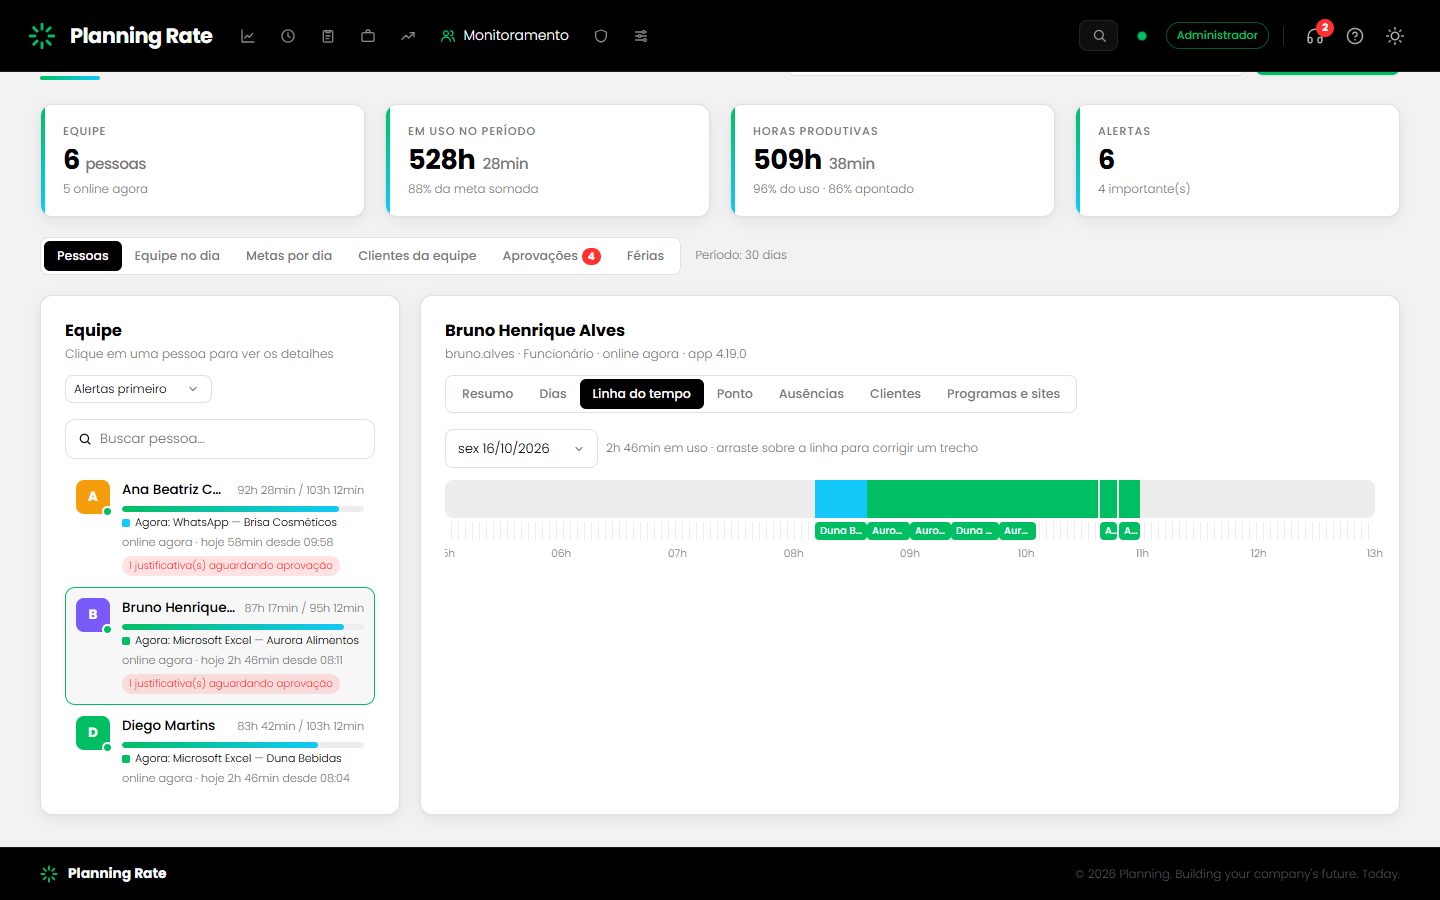Open the sliders settings icon in navbar

(641, 36)
